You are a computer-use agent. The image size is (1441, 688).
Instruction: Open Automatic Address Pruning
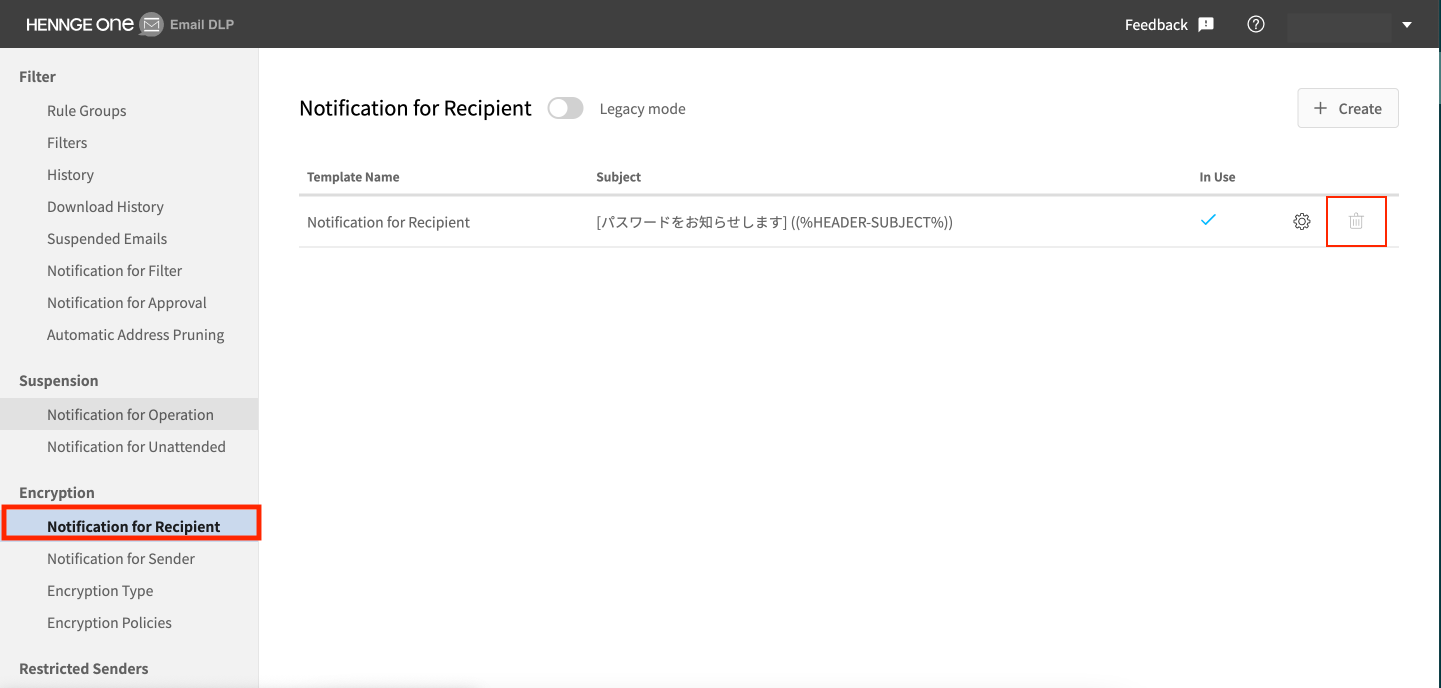[135, 334]
